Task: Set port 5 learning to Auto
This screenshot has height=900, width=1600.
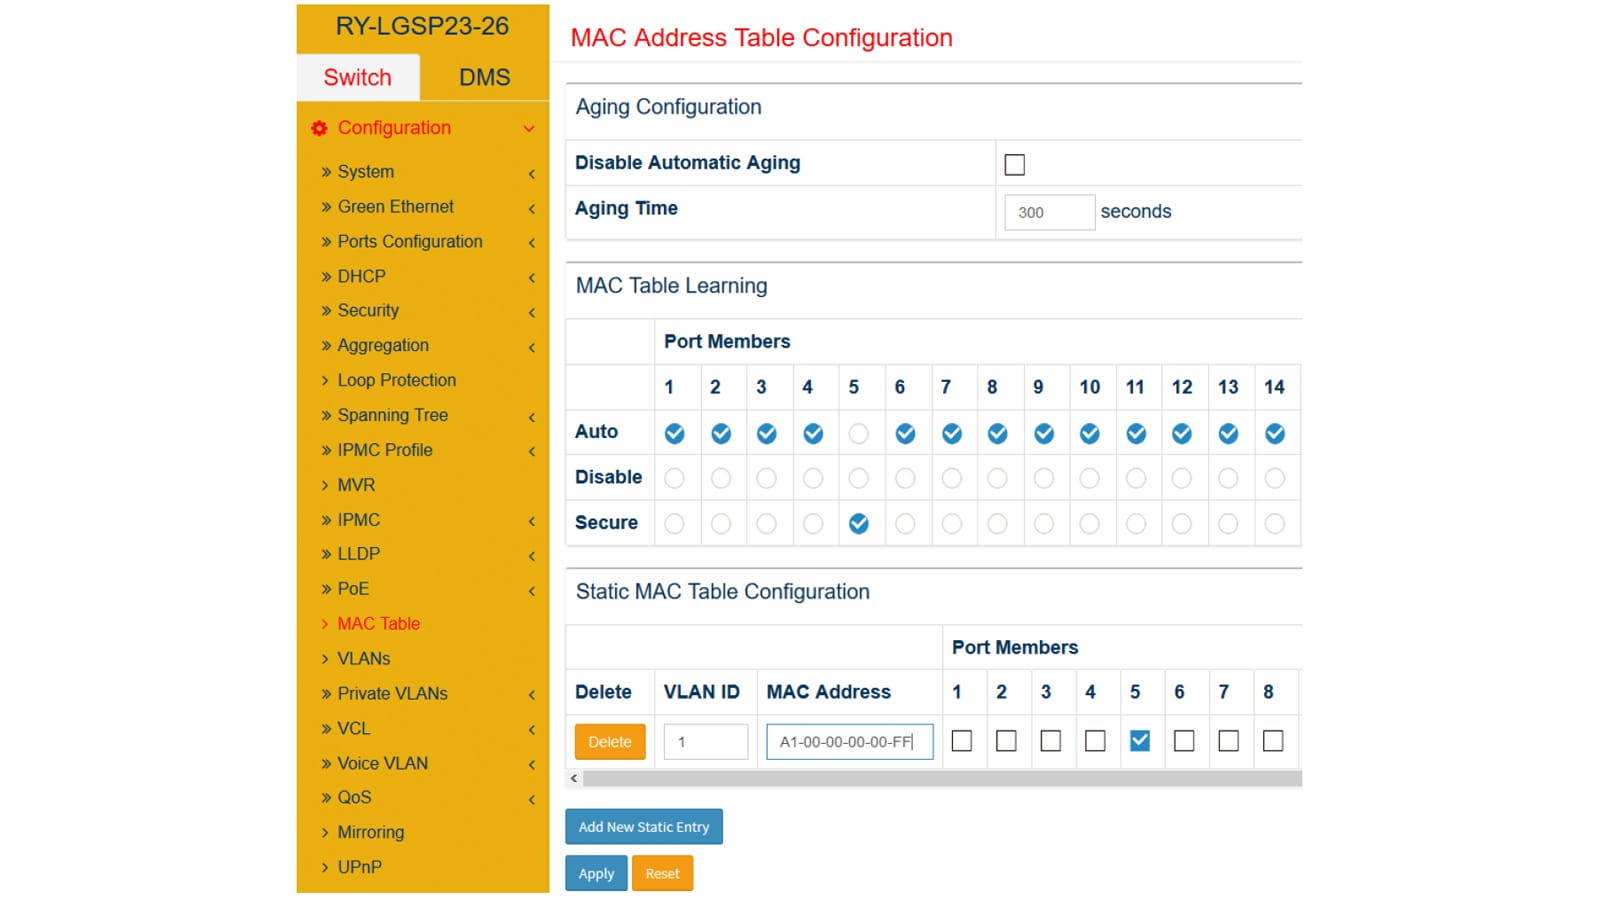Action: 858,434
